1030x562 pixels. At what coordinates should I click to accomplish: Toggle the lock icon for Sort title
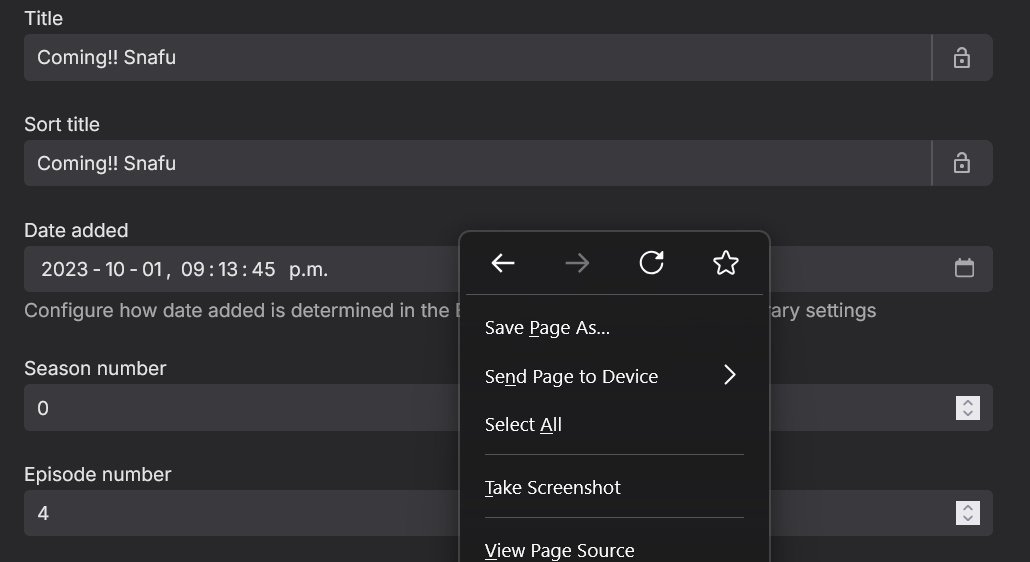(962, 163)
